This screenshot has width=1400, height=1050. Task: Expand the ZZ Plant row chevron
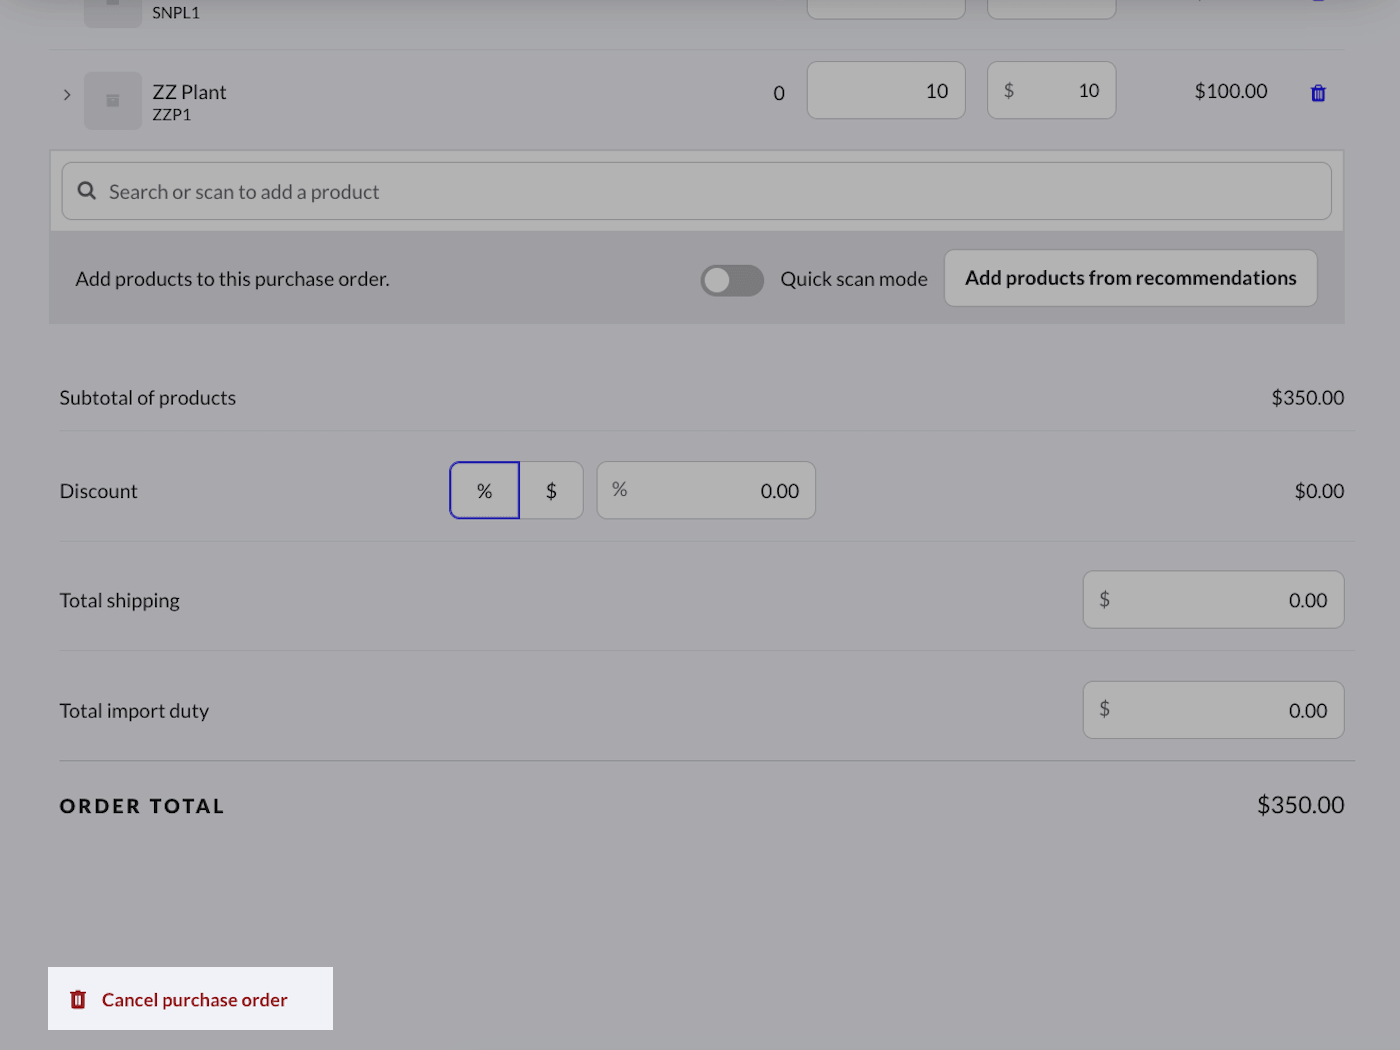point(67,95)
